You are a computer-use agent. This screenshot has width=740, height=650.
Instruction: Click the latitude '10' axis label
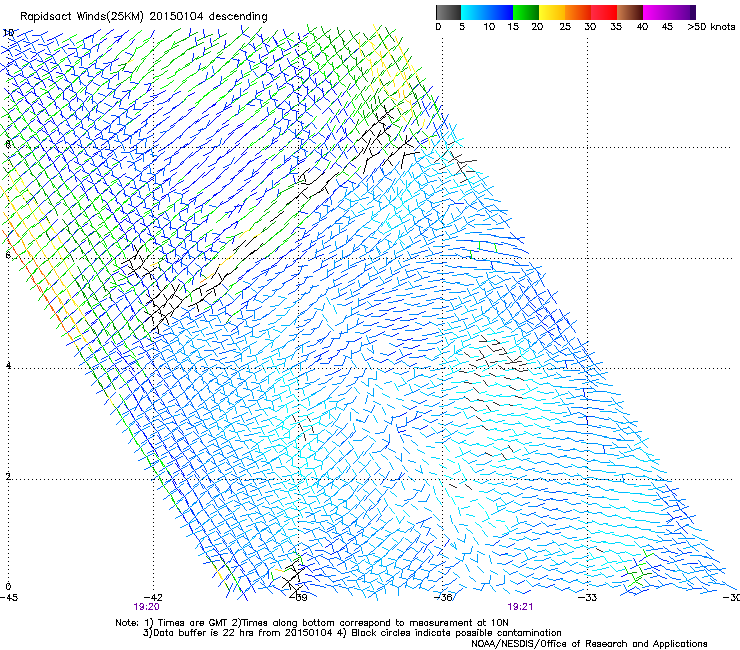pyautogui.click(x=8, y=33)
